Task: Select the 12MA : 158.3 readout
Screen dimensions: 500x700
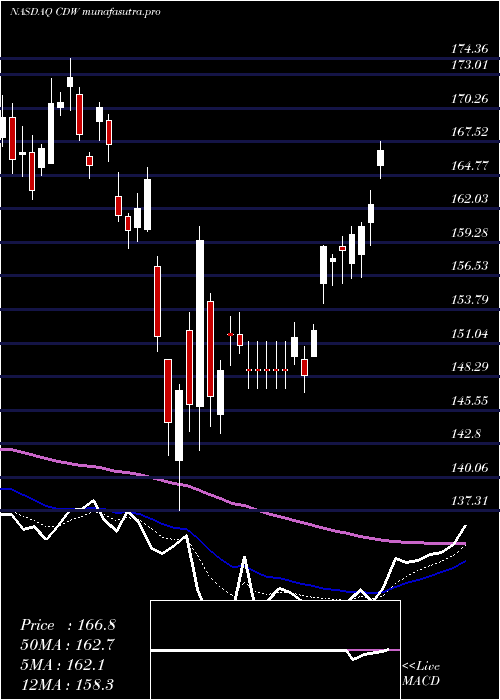Action: pos(68,685)
